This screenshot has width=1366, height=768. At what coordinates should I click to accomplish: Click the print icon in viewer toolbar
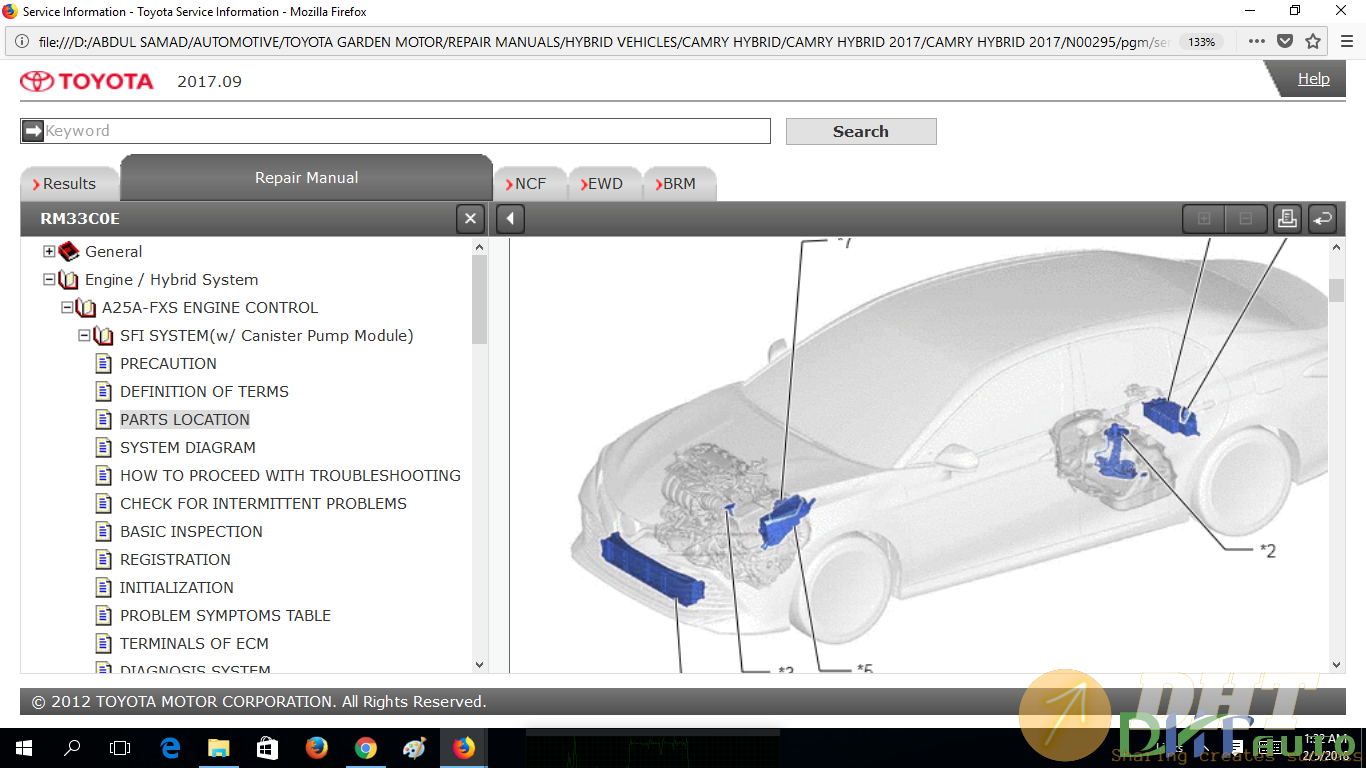(1287, 218)
